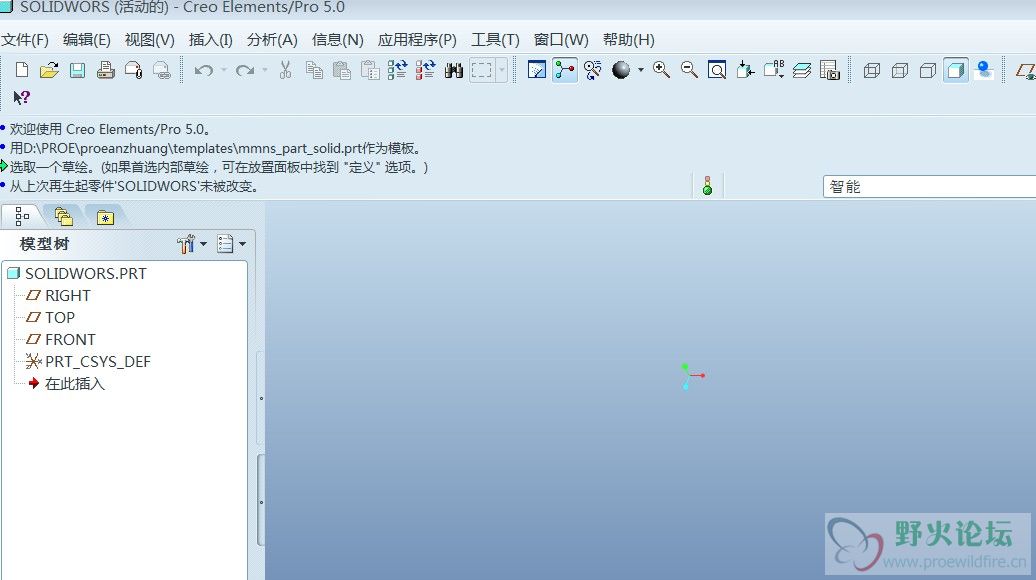Switch to No Hidden display

click(x=928, y=70)
